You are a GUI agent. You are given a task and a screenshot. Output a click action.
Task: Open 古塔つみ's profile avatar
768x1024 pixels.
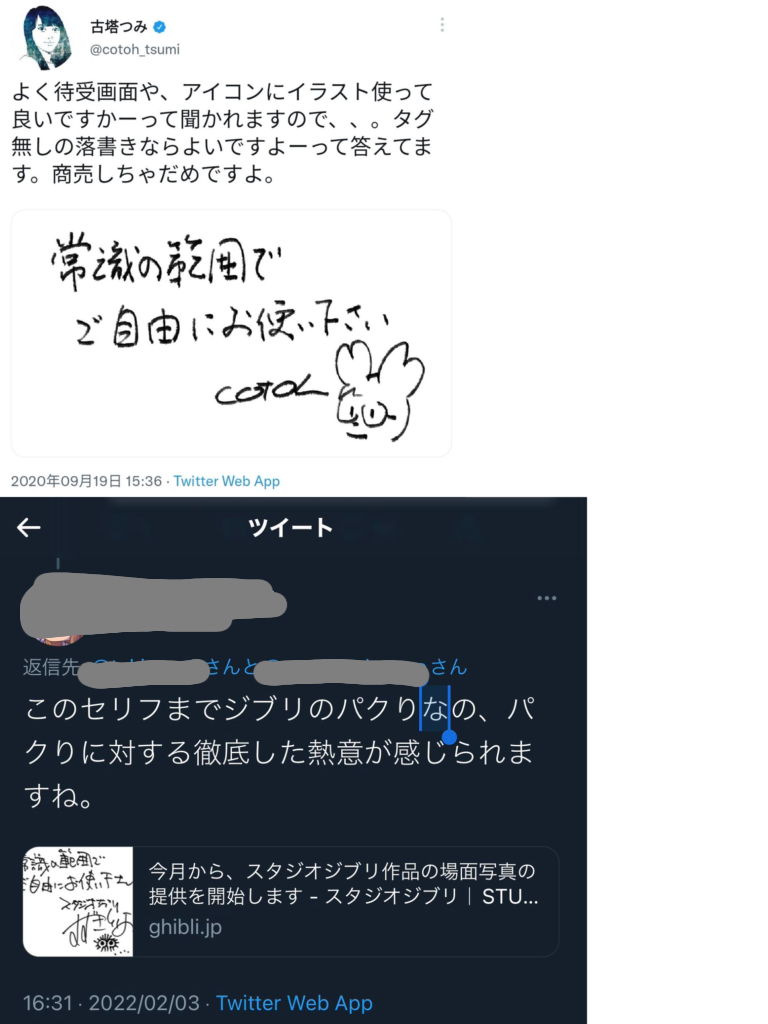(46, 37)
